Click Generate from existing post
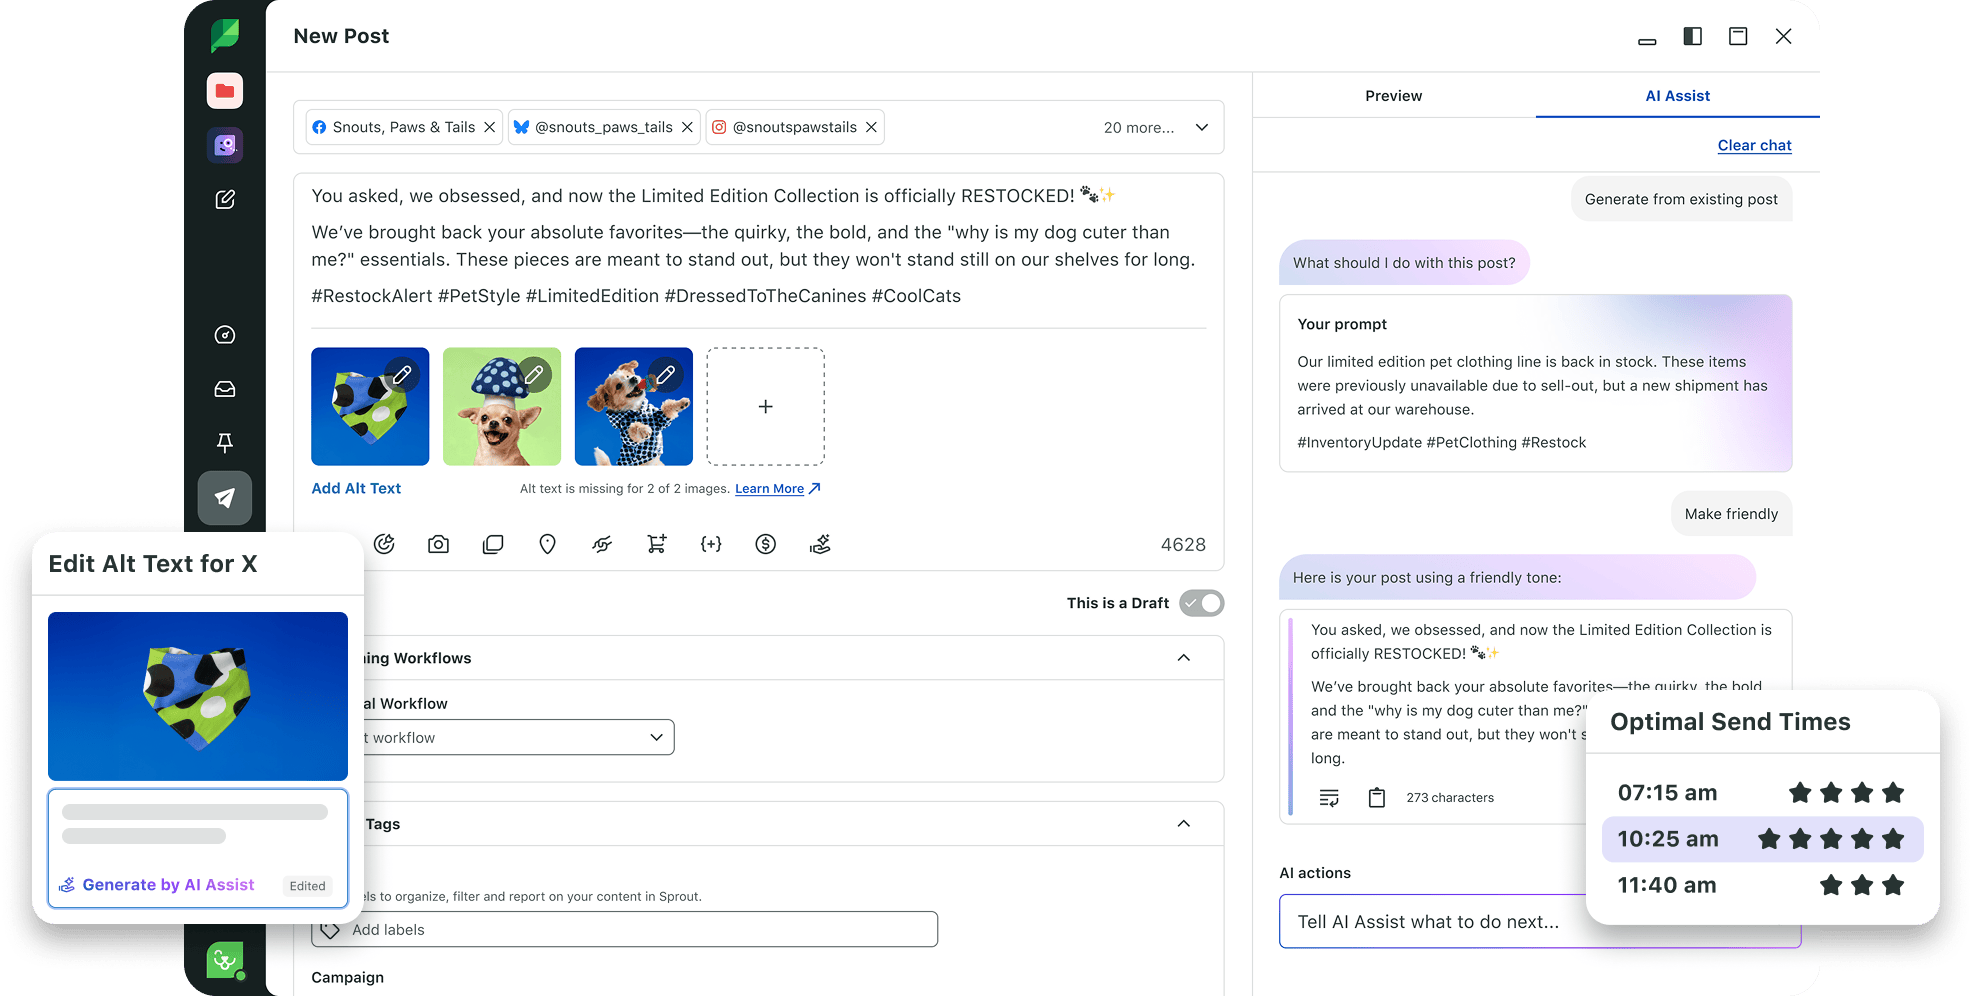Screen dimensions: 1972x996 [x=1681, y=199]
